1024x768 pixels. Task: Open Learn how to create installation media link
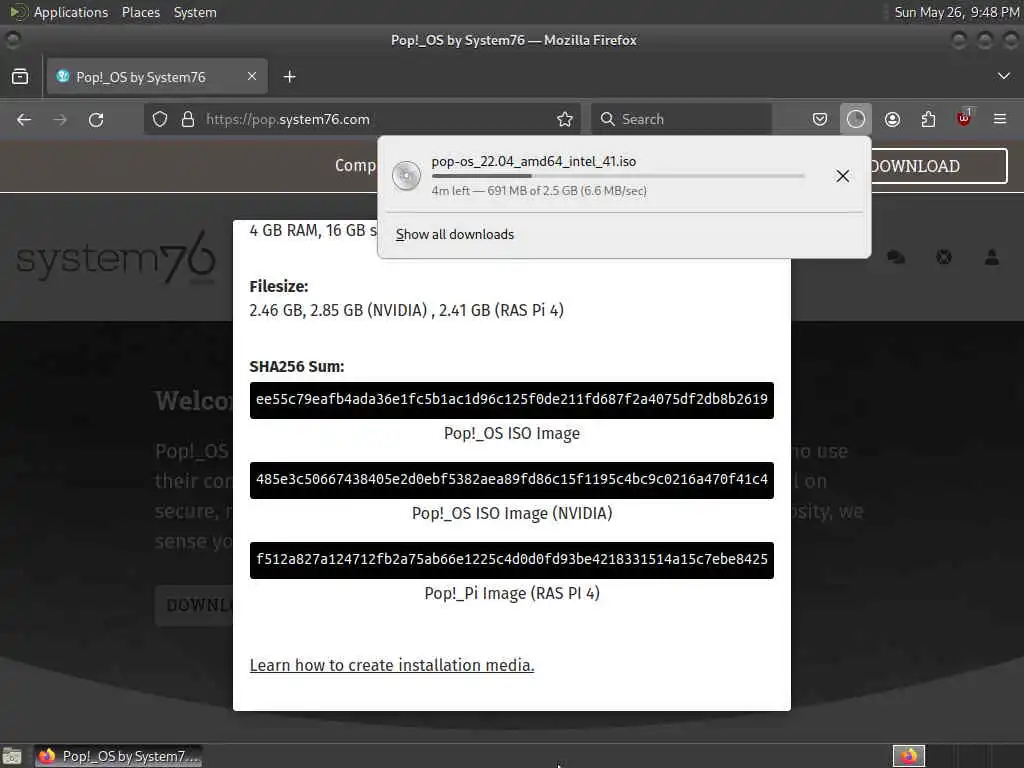click(392, 665)
